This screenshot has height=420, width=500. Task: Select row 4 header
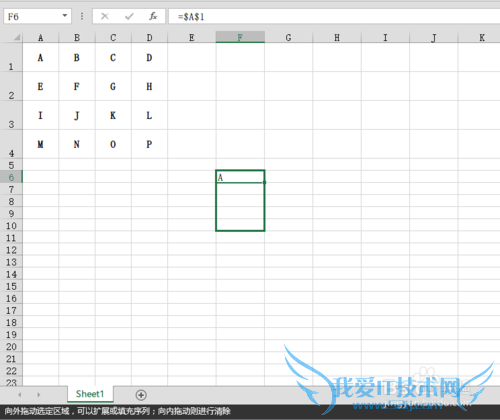click(11, 144)
